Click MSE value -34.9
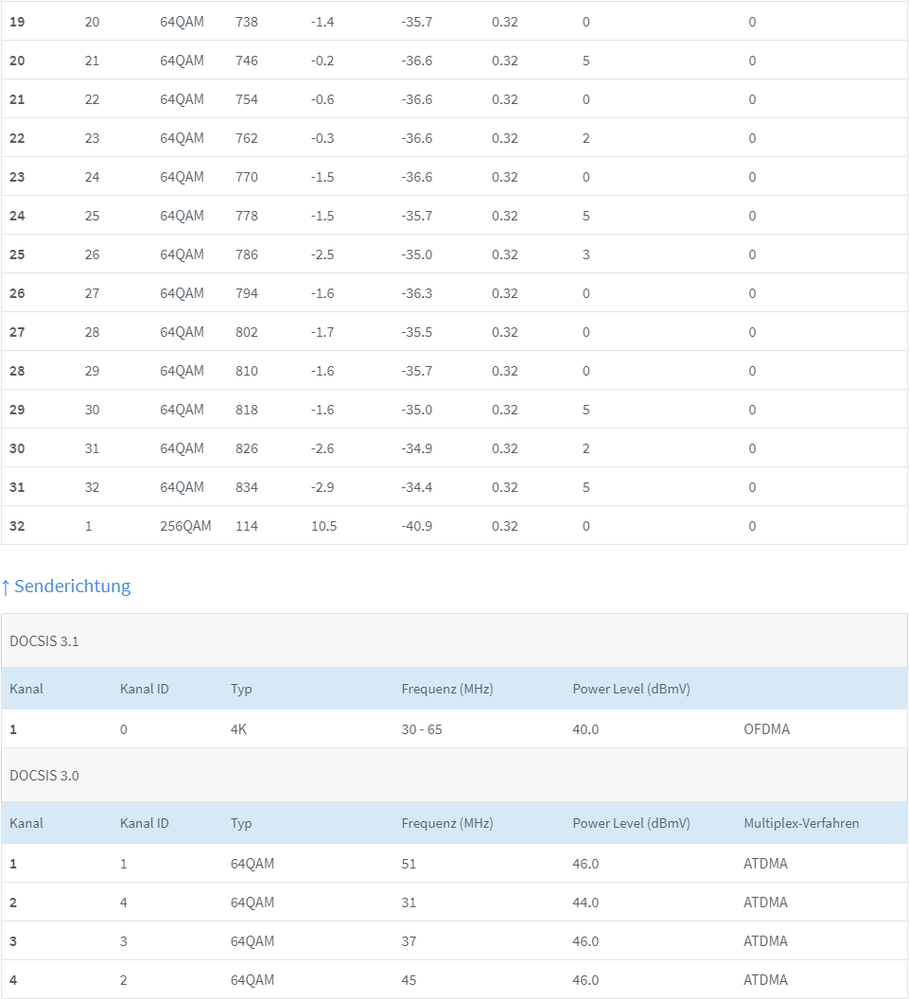This screenshot has width=909, height=999. point(417,449)
